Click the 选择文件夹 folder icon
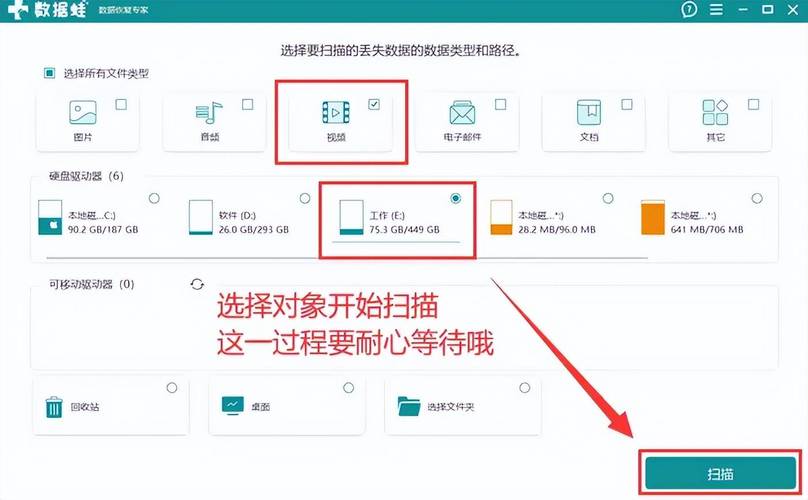808x500 pixels. (409, 406)
